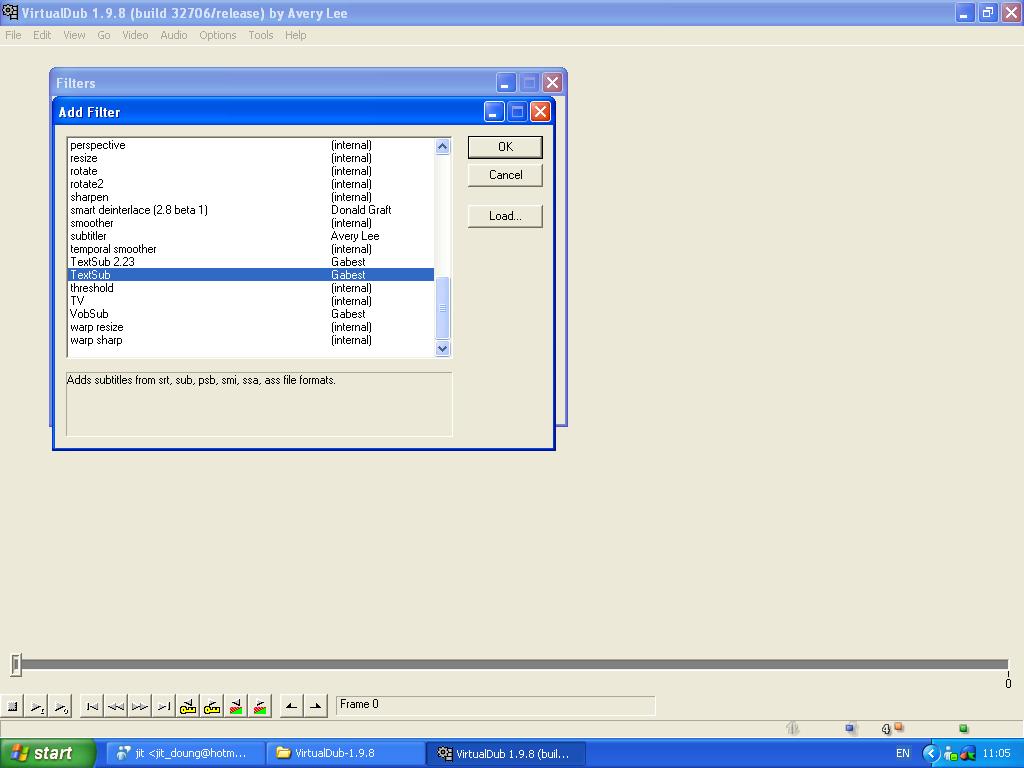This screenshot has width=1024, height=768.
Task: Click the EN language indicator
Action: point(903,754)
